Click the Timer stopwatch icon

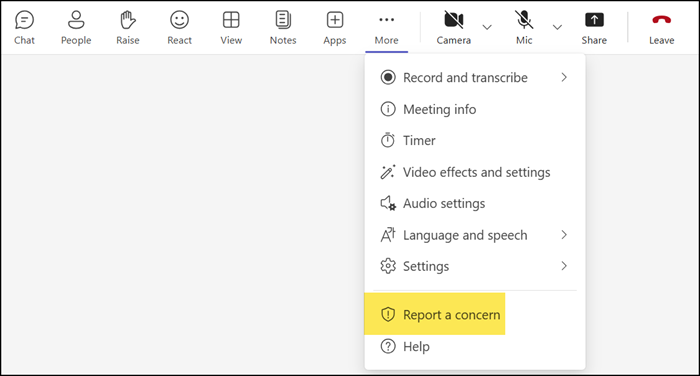pos(388,140)
